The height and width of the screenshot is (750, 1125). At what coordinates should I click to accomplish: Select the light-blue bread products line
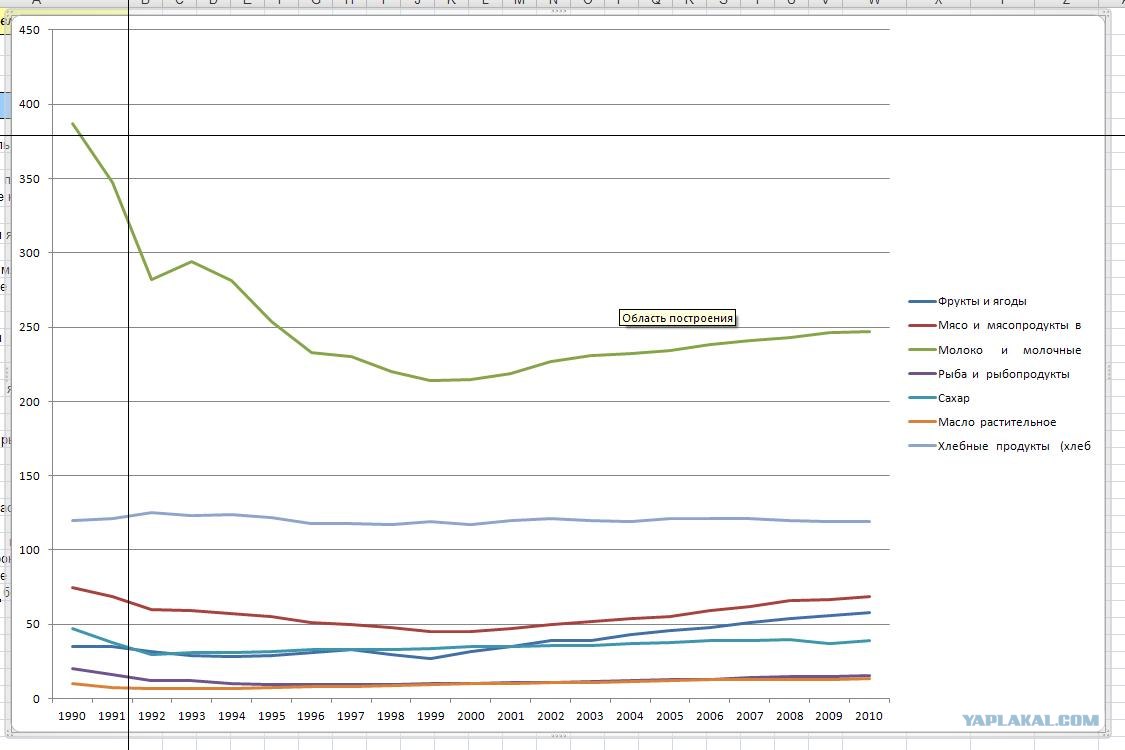470,524
